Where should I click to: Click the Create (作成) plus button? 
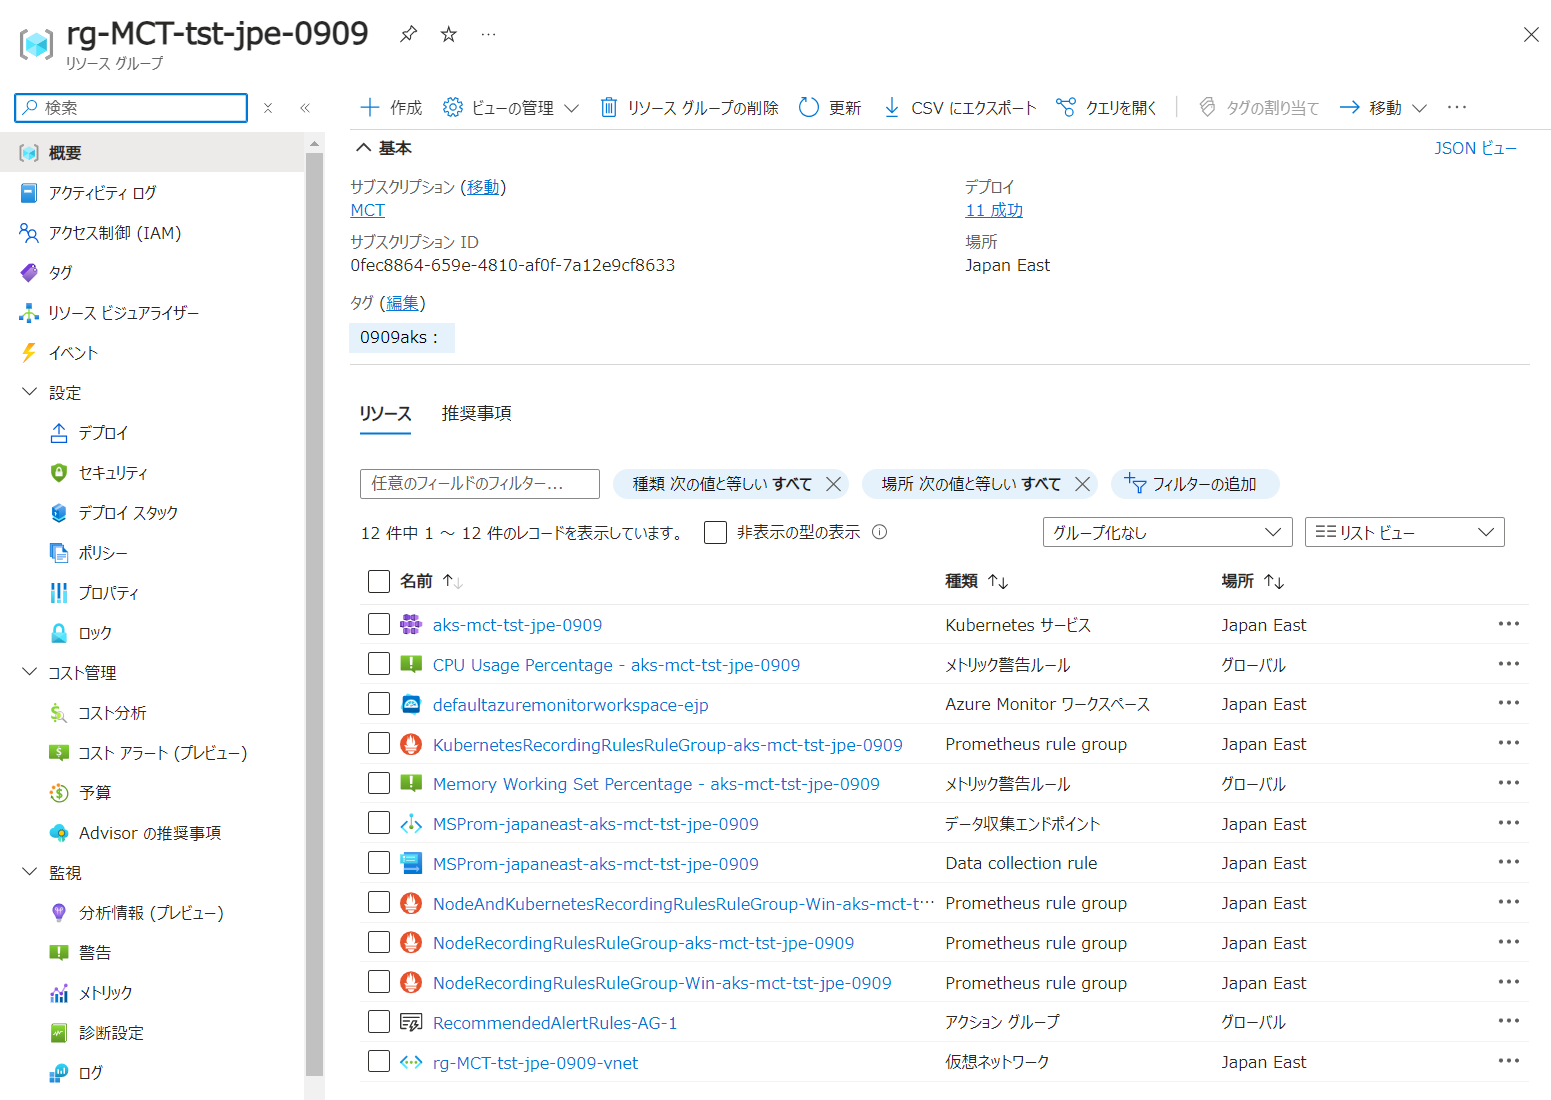[x=391, y=107]
